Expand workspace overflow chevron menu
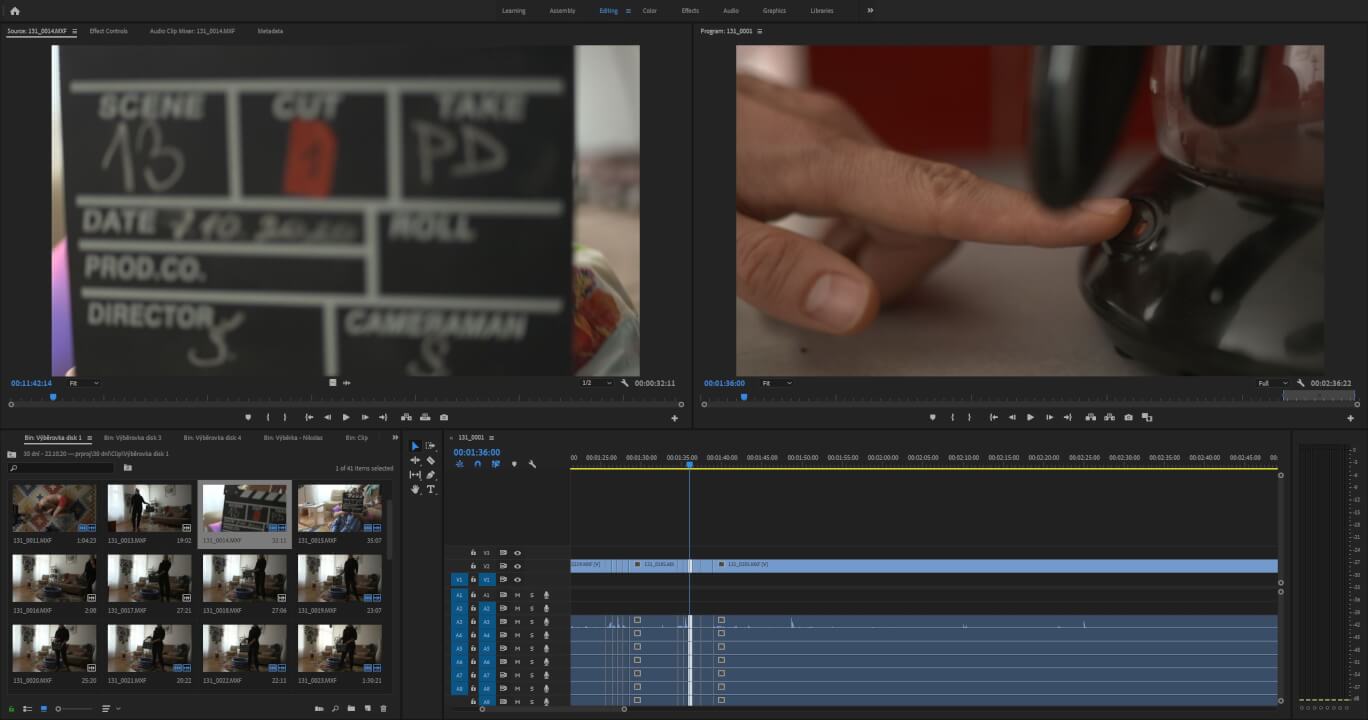Screen dimensions: 1368x720 [870, 10]
